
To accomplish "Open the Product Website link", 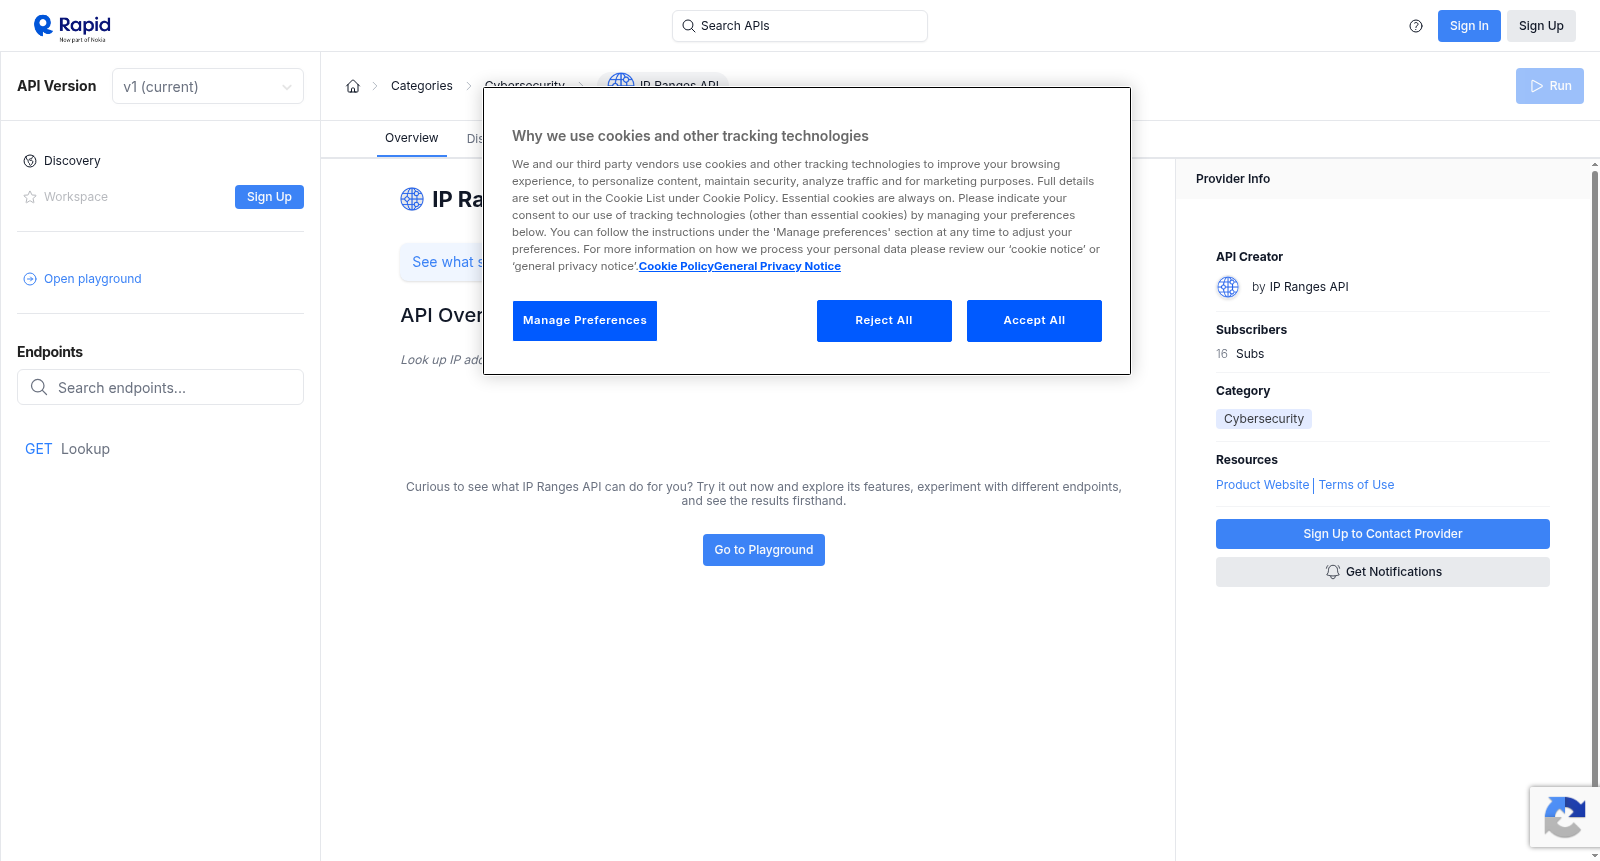I will click(1262, 485).
